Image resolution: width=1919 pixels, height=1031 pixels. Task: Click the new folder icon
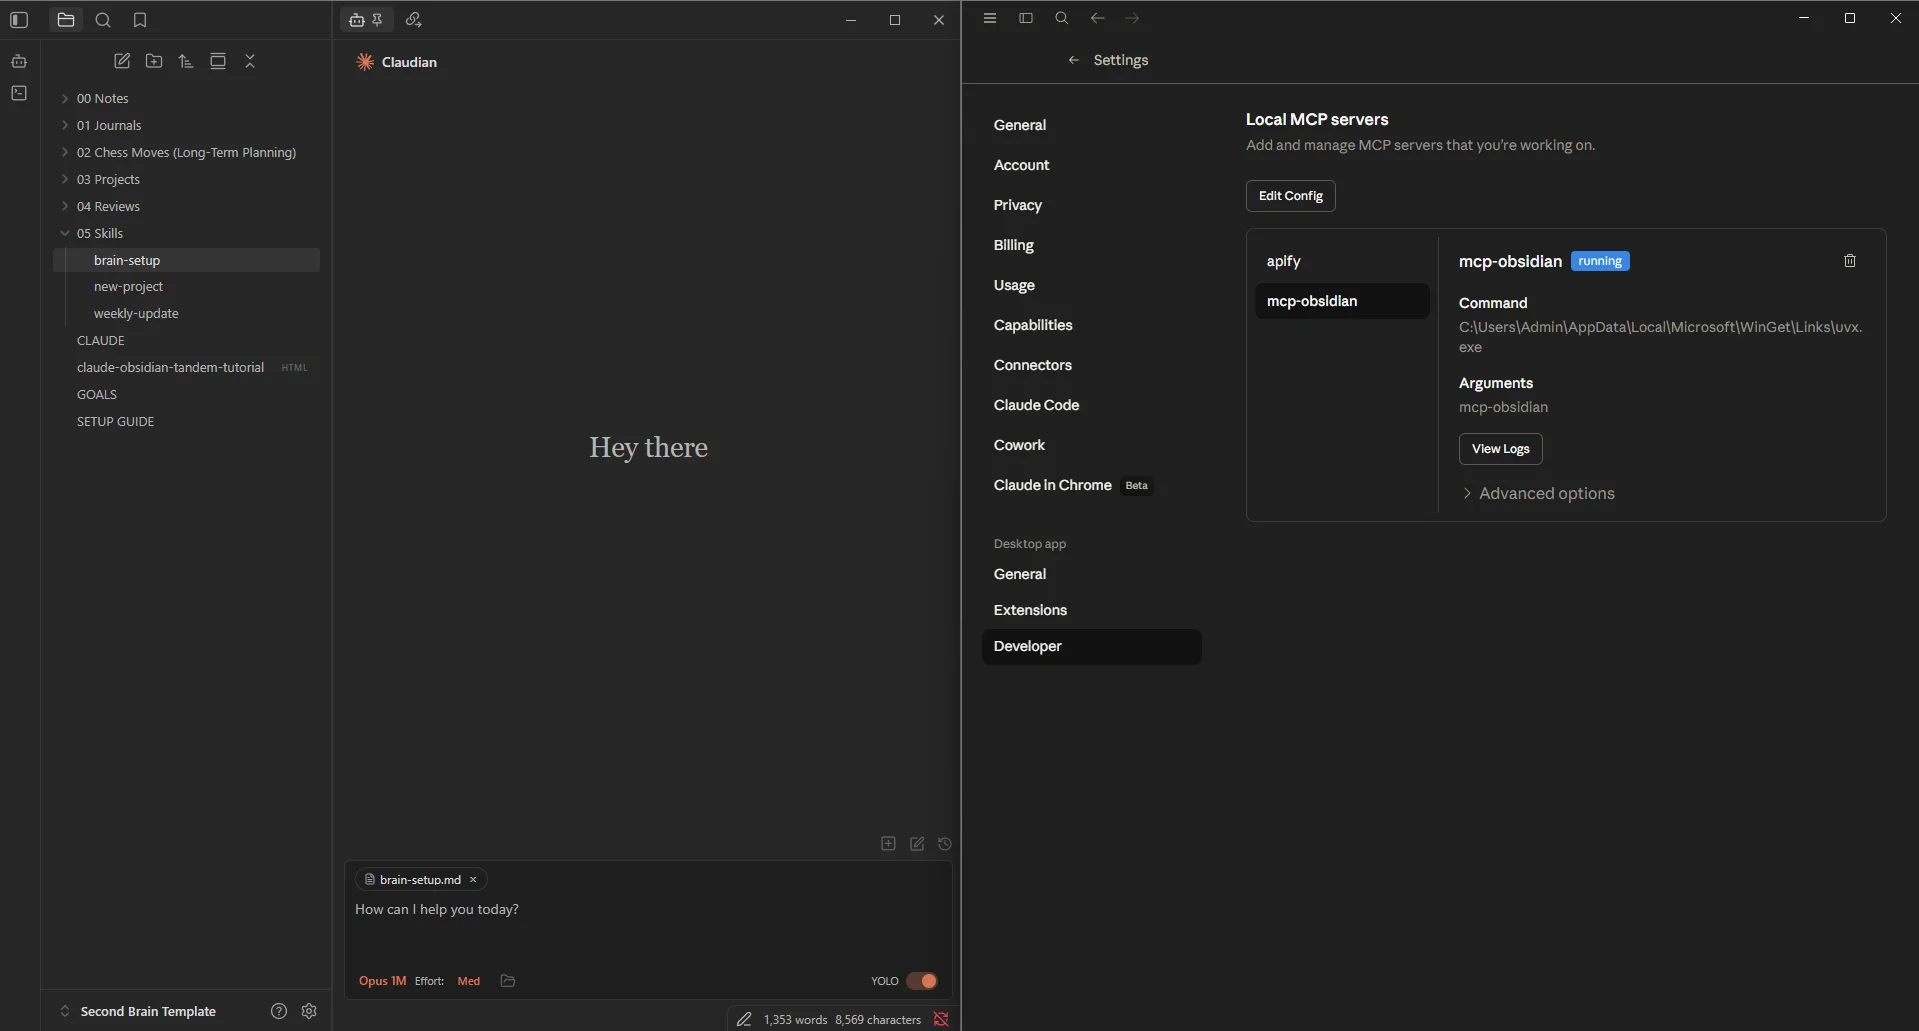point(154,61)
